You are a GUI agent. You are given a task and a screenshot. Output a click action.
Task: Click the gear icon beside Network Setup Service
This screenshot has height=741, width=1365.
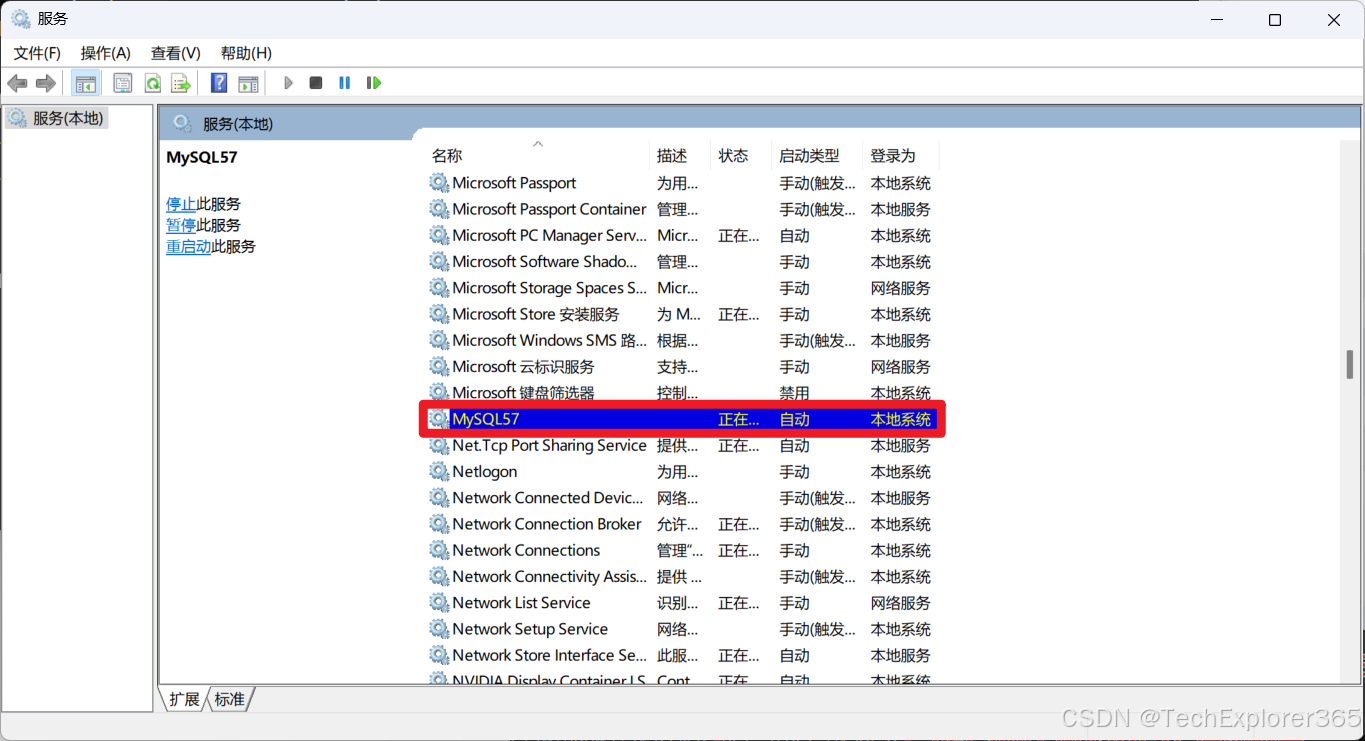[x=439, y=629]
